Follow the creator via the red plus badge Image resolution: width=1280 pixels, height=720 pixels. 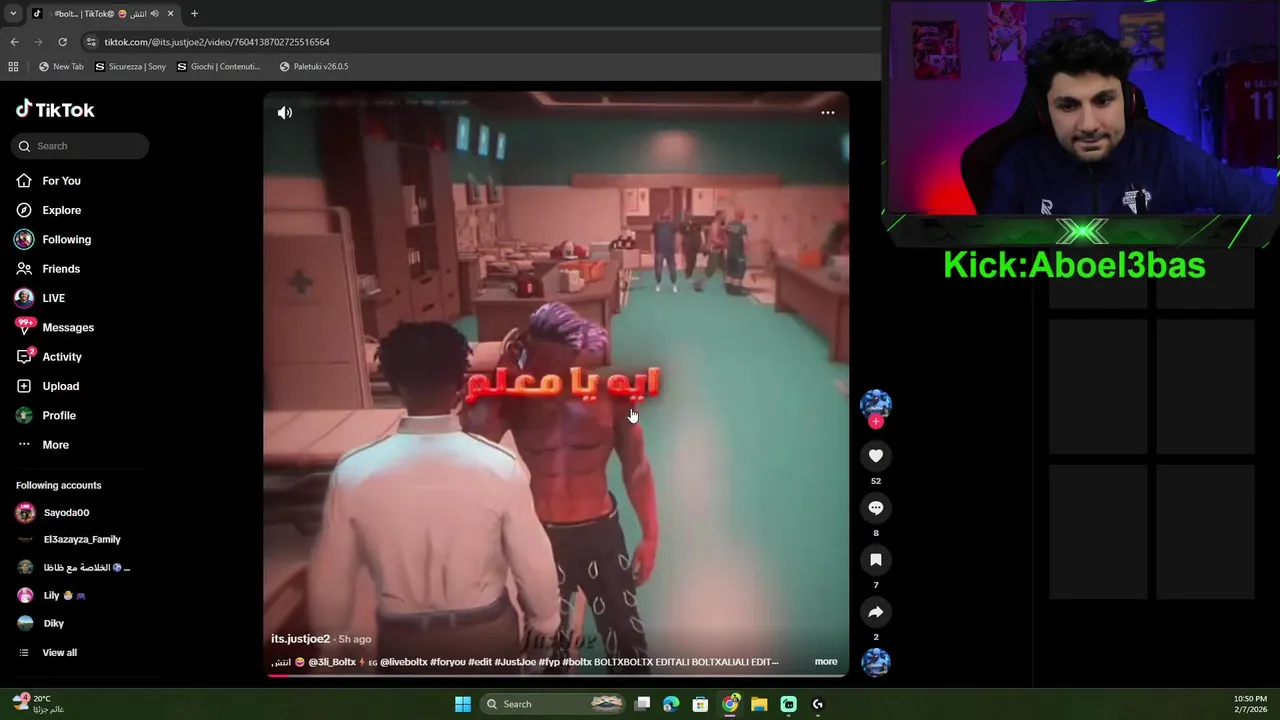click(x=876, y=421)
